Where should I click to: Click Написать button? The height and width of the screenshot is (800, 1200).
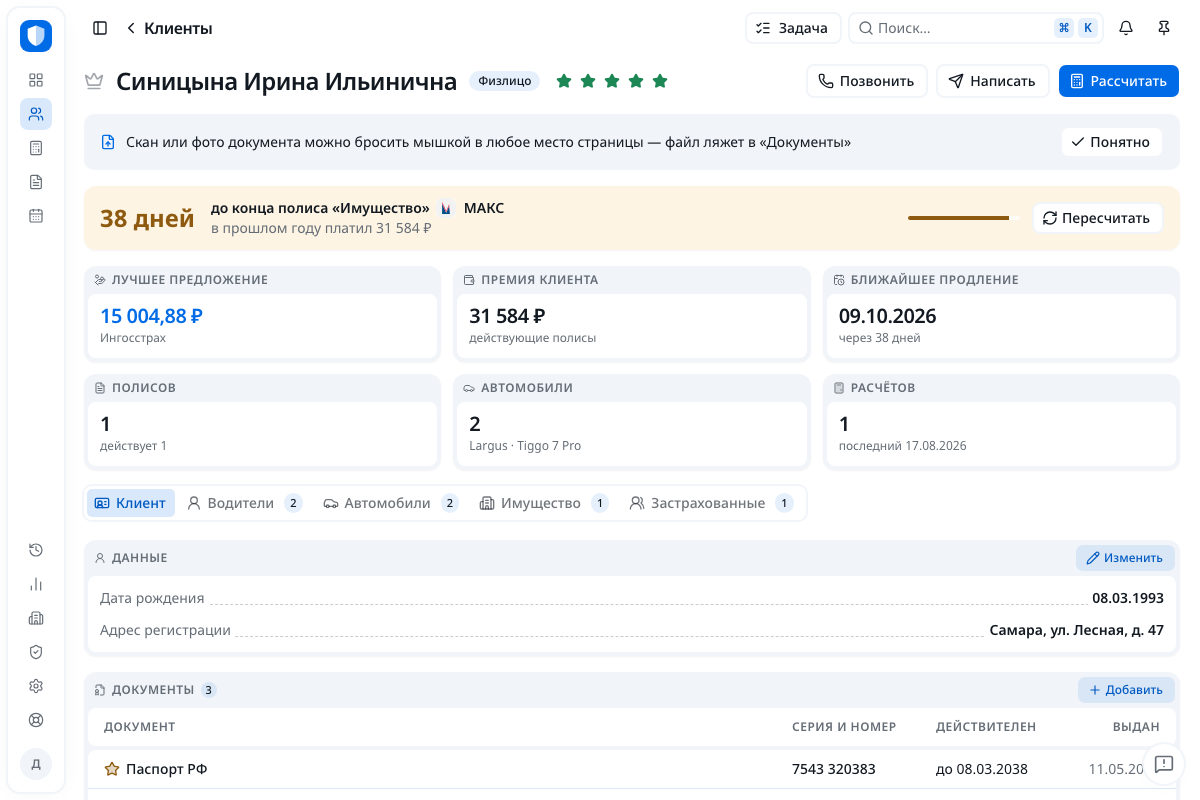tap(993, 81)
